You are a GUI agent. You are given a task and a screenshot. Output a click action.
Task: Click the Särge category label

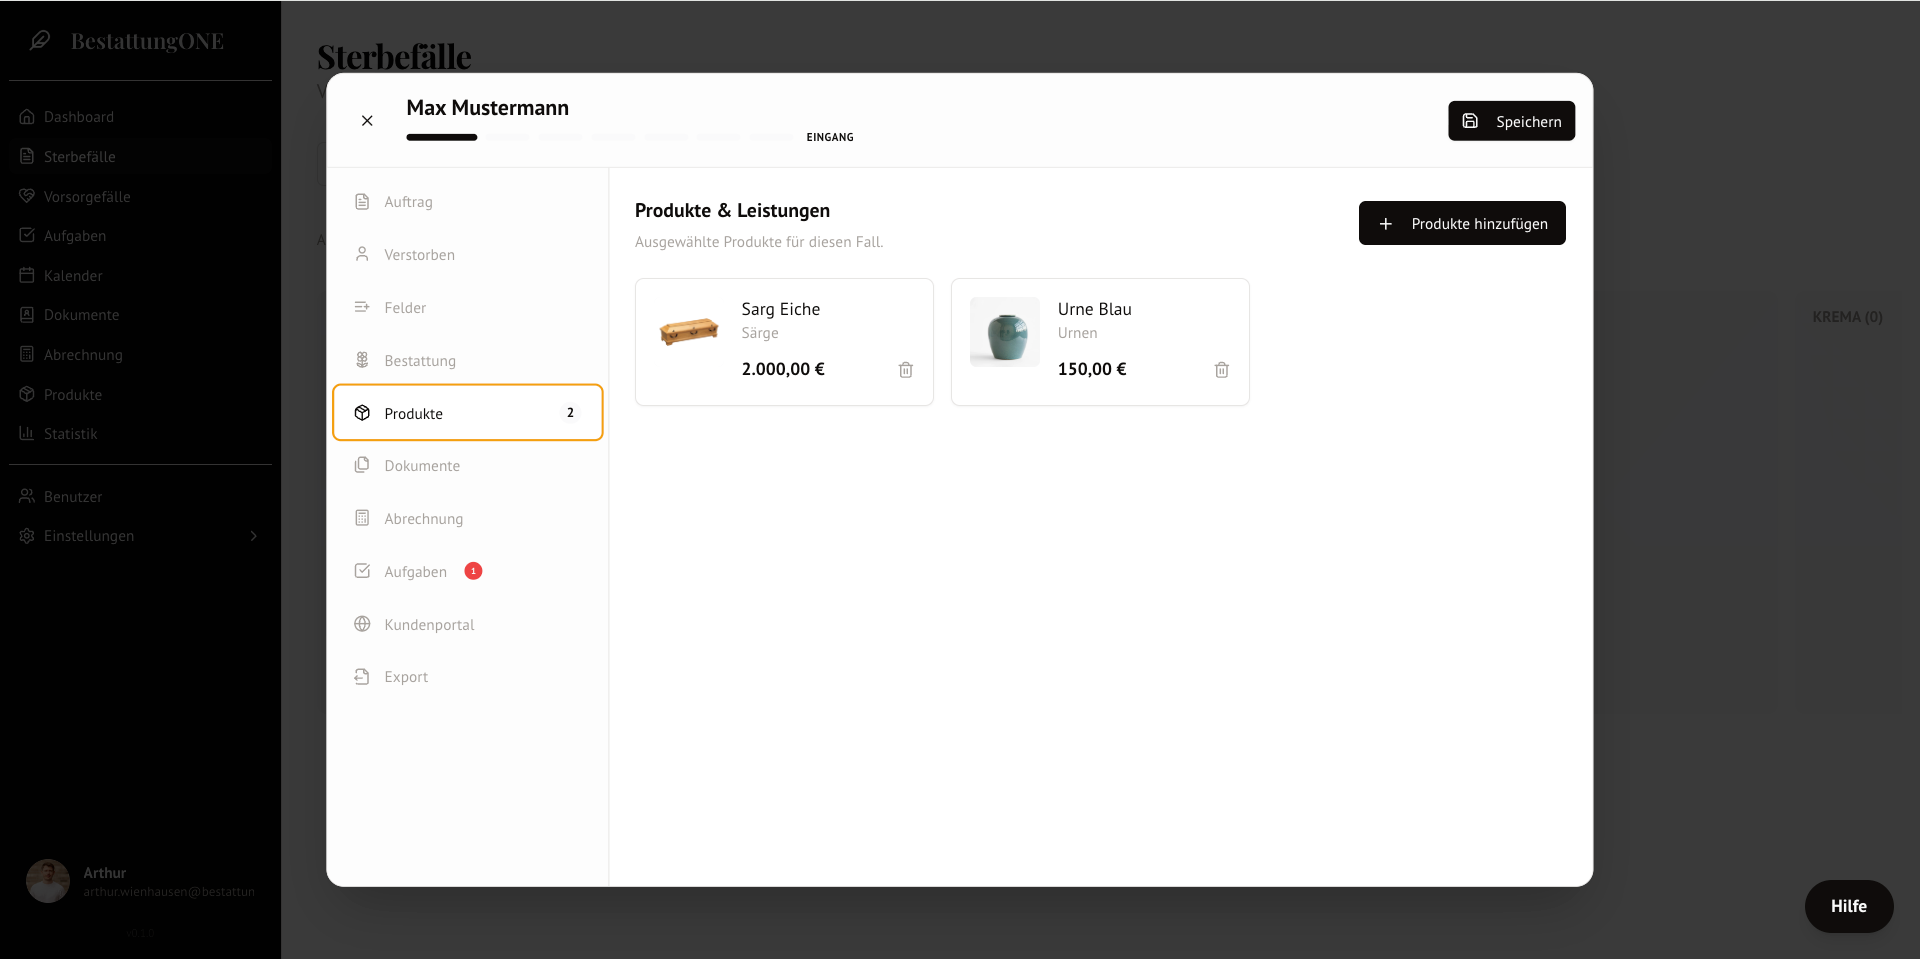[760, 333]
